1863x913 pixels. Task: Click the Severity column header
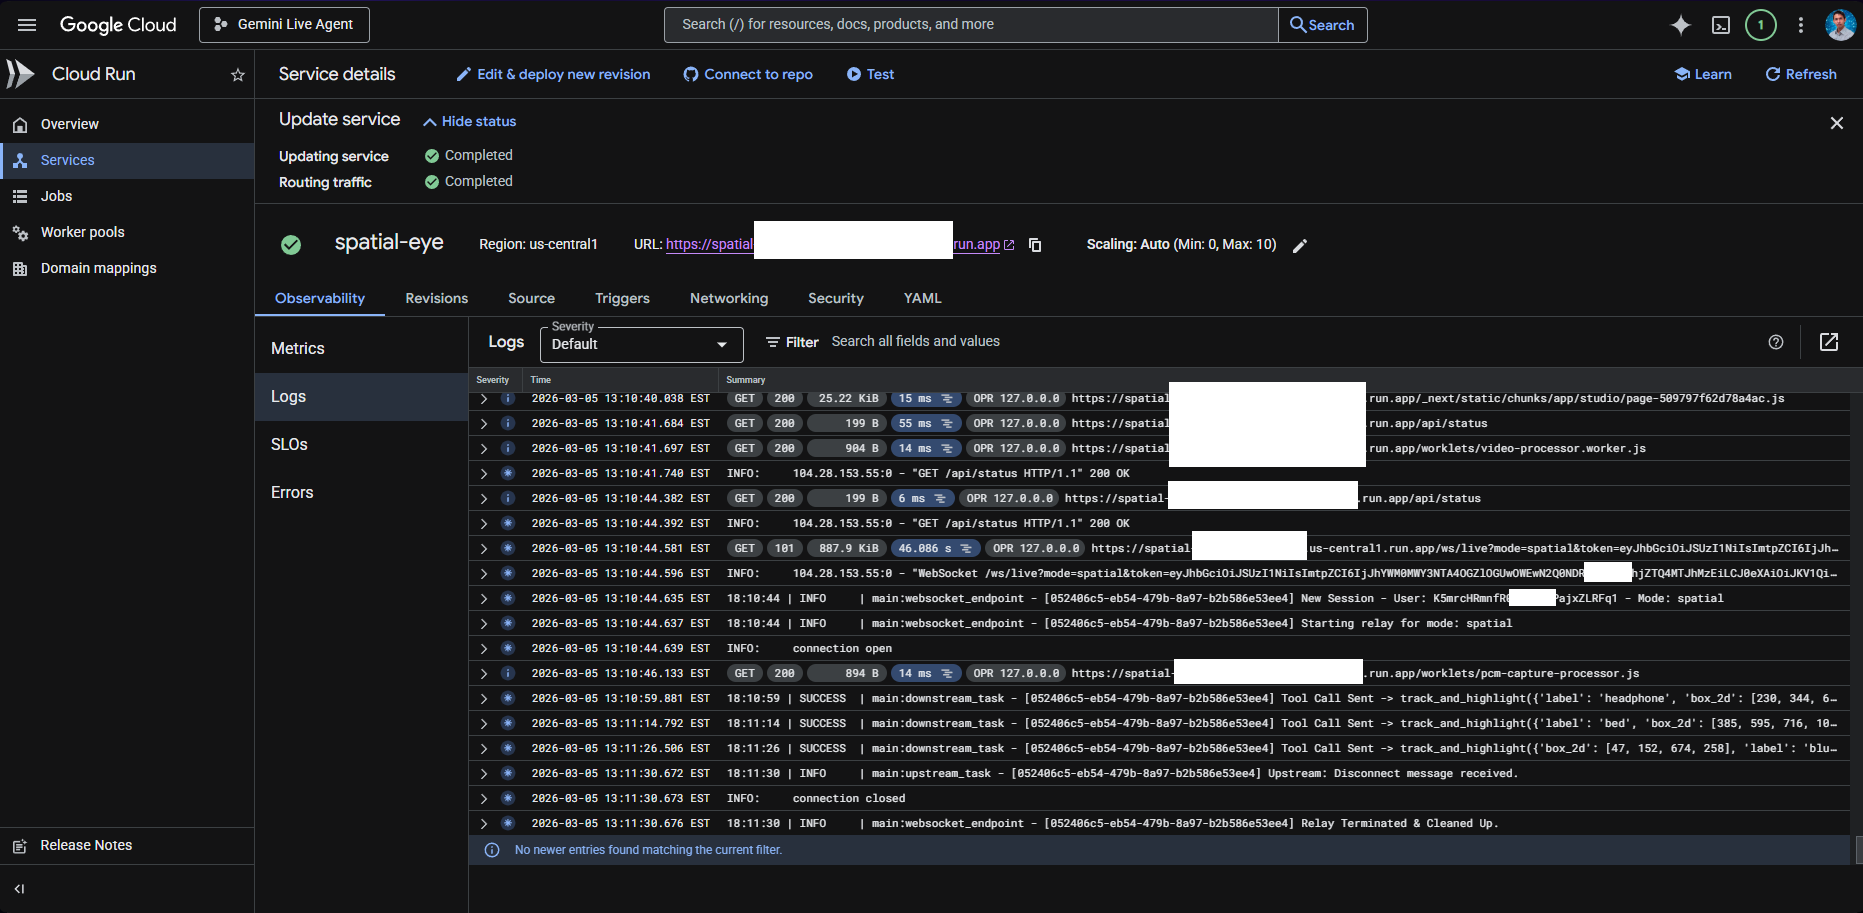(x=493, y=380)
